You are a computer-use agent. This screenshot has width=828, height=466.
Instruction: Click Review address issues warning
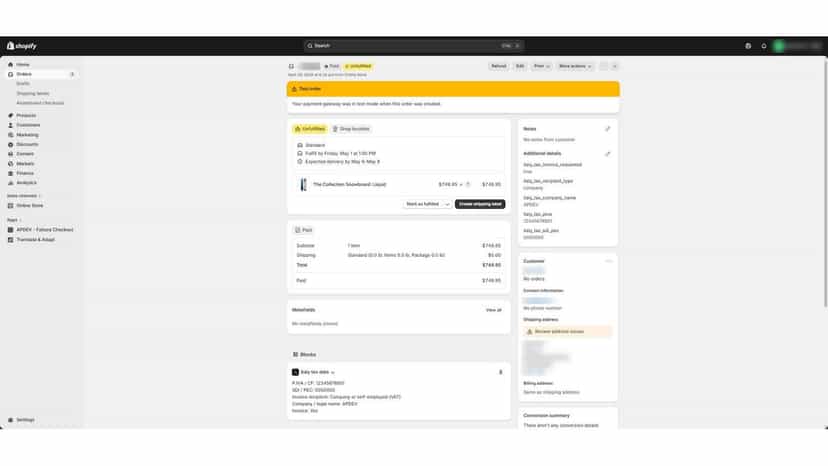click(x=568, y=332)
